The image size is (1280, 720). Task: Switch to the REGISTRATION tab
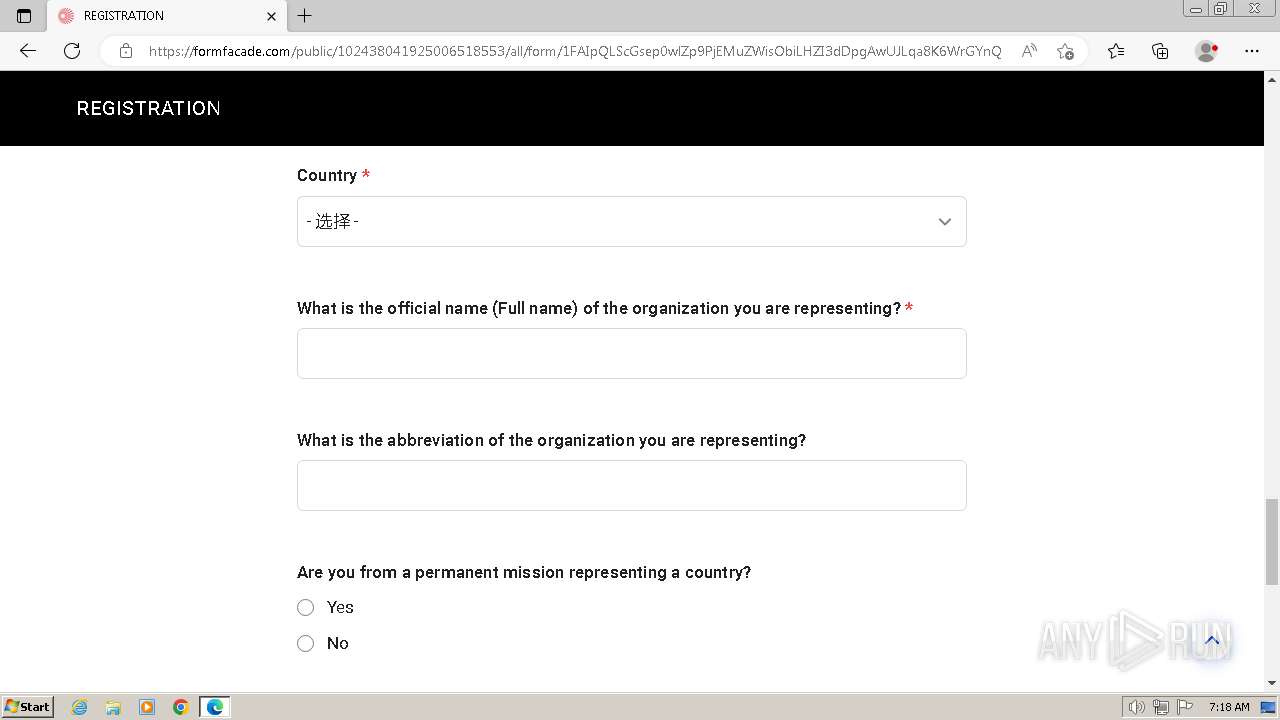coord(160,16)
